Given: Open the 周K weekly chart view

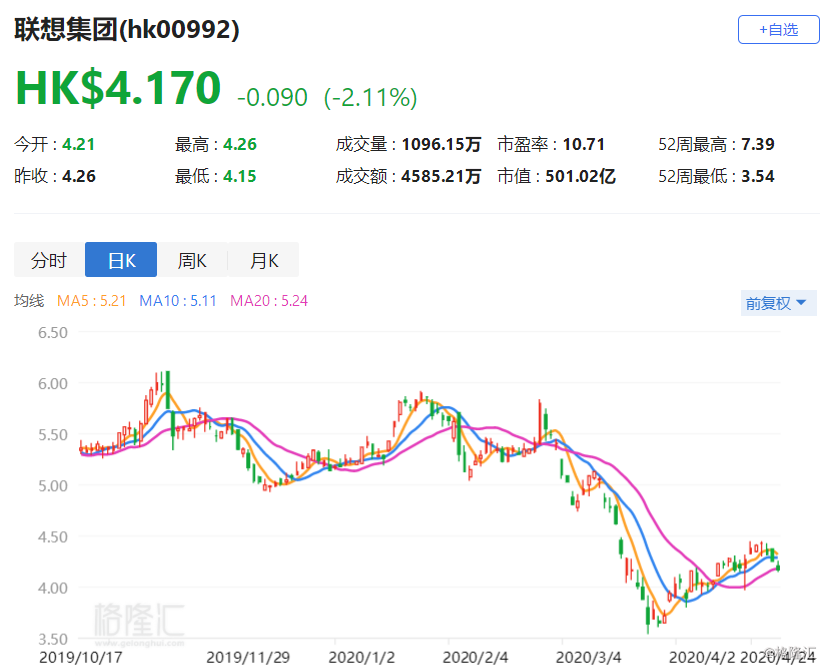Looking at the screenshot, I should coord(193,259).
